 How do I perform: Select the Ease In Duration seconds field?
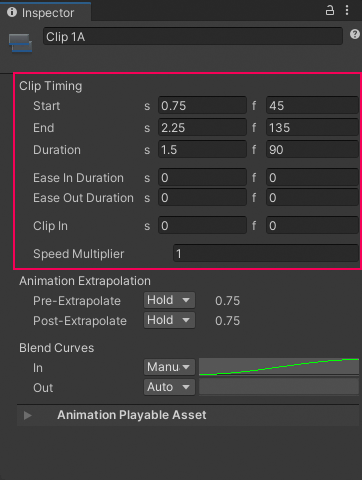(202, 178)
